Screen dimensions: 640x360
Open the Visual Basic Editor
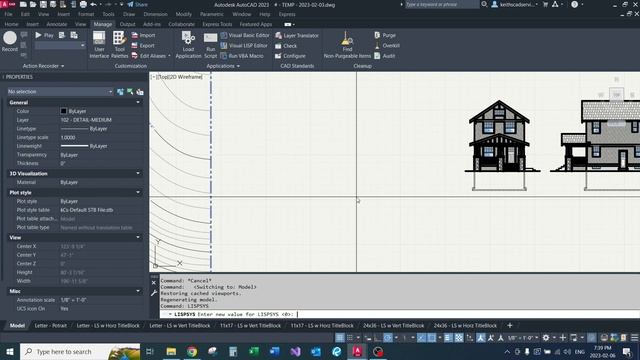(x=245, y=36)
